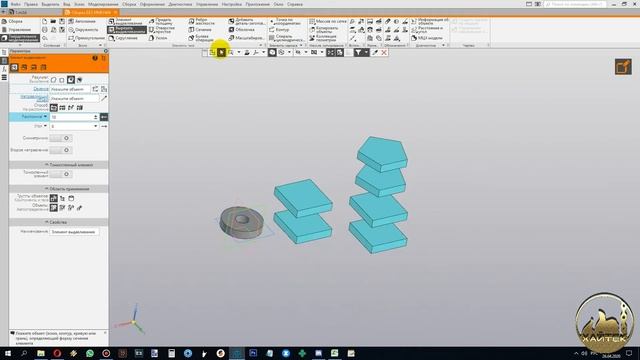Open МЦХ модели tool

click(x=427, y=38)
